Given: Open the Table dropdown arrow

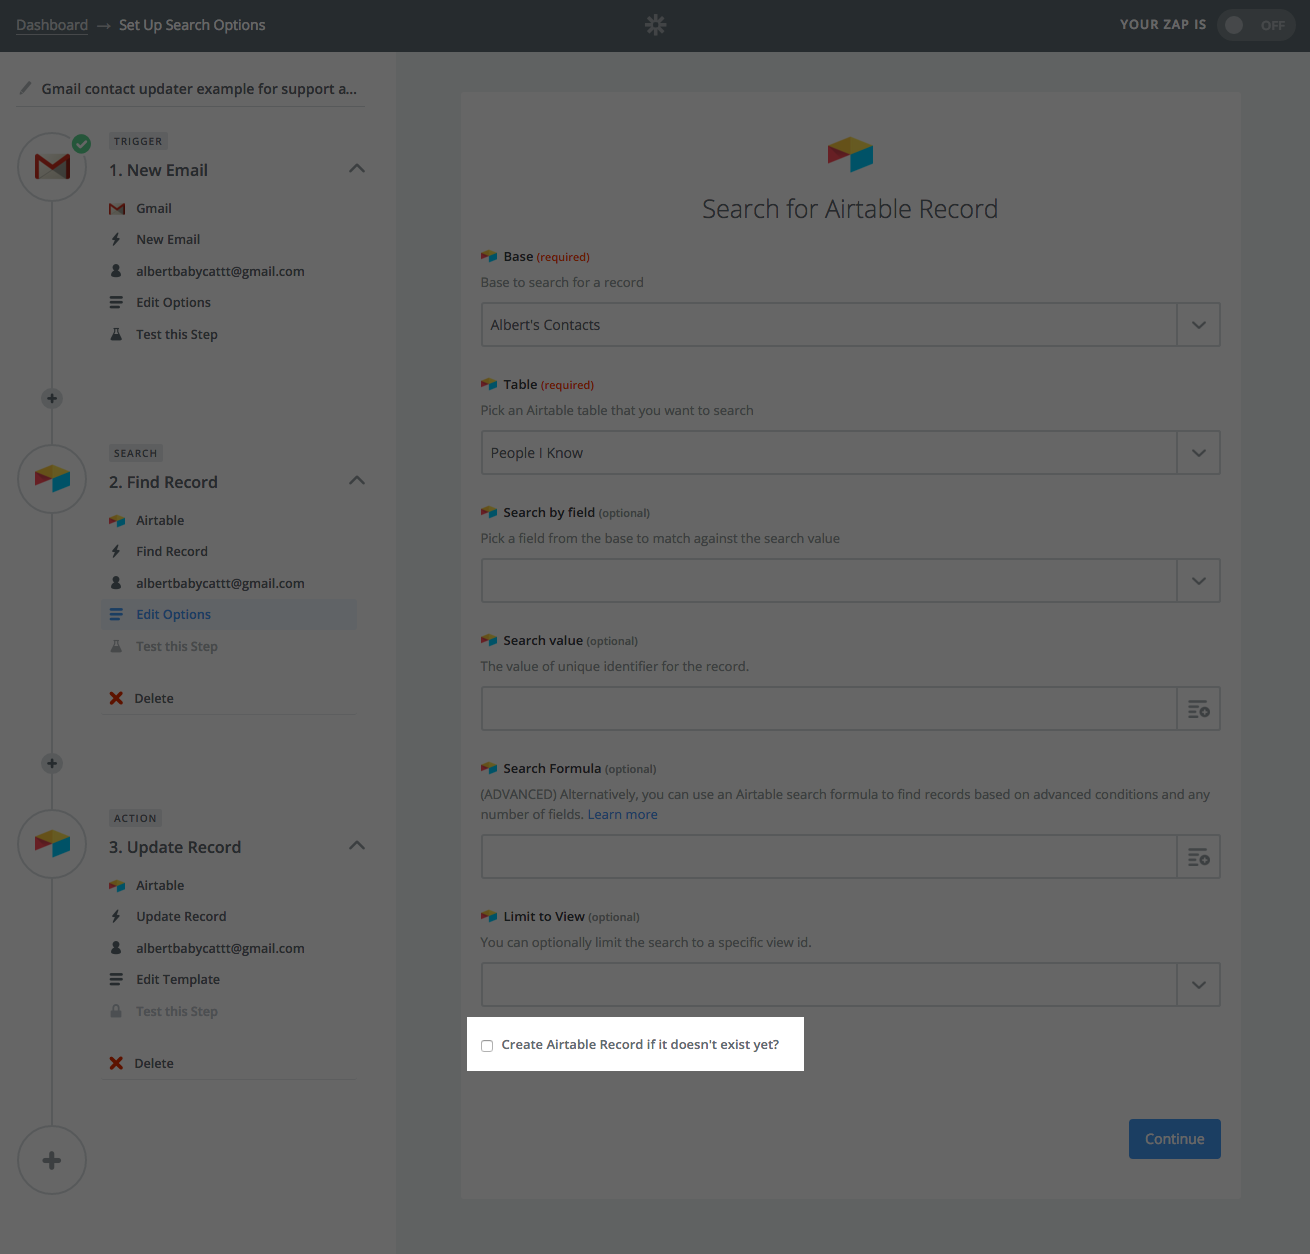Looking at the screenshot, I should point(1198,453).
